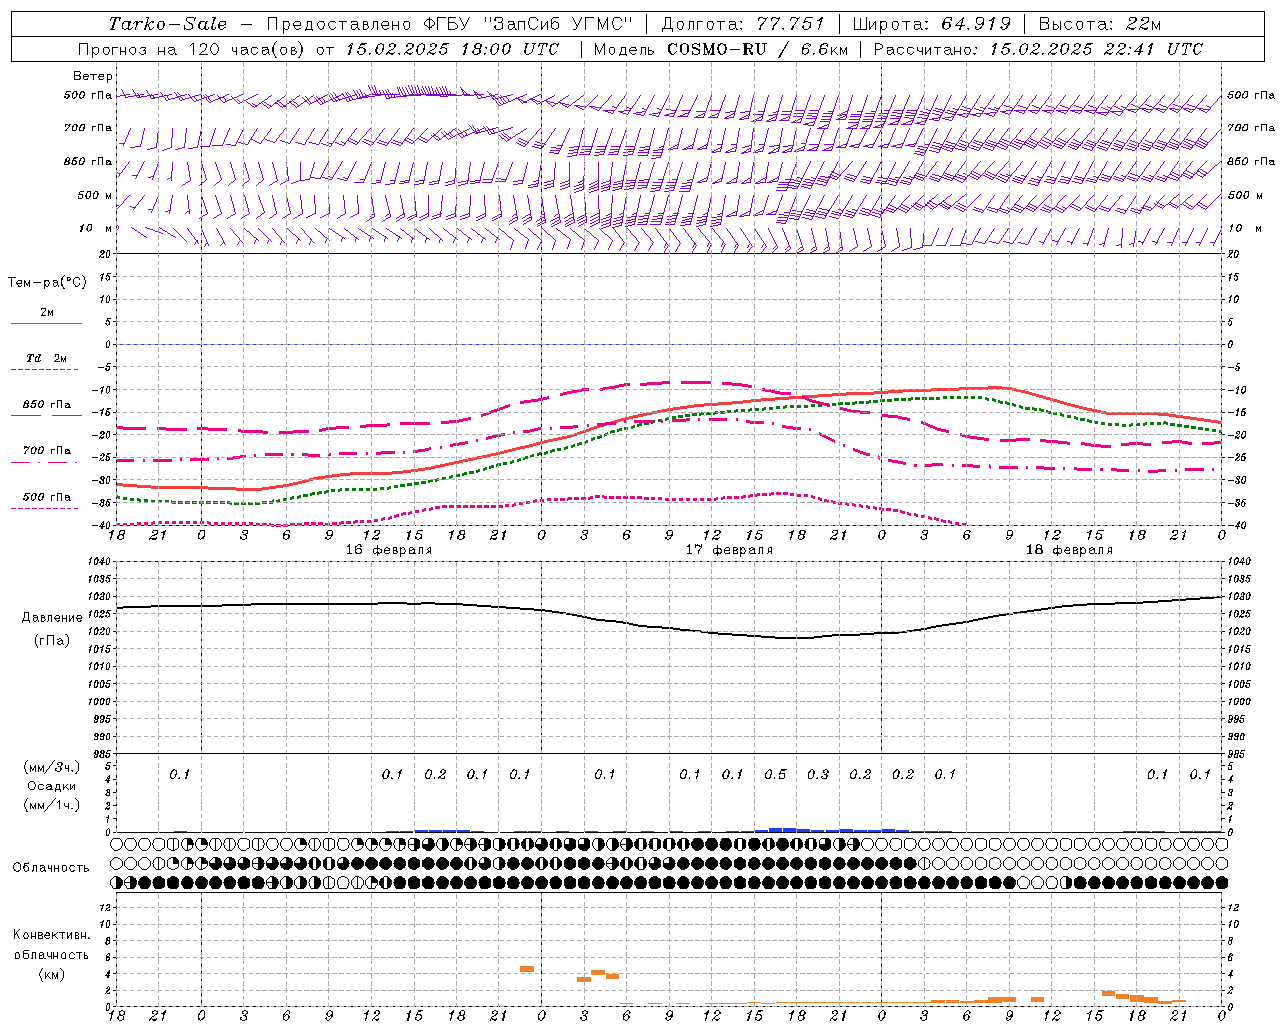Select the (мм/3ч.) precipitation unit label
1280x1024 pixels.
(52, 767)
